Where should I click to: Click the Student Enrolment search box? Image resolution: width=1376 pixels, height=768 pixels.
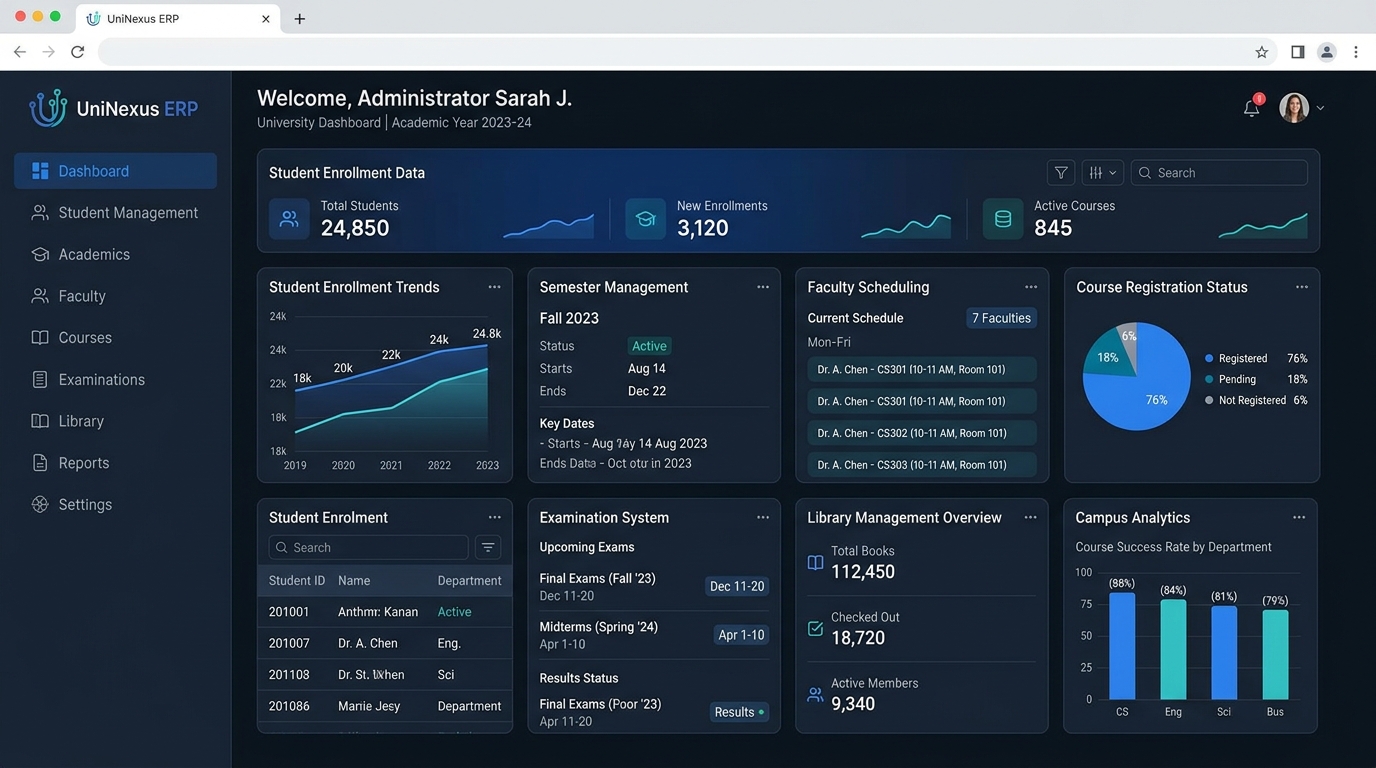368,547
